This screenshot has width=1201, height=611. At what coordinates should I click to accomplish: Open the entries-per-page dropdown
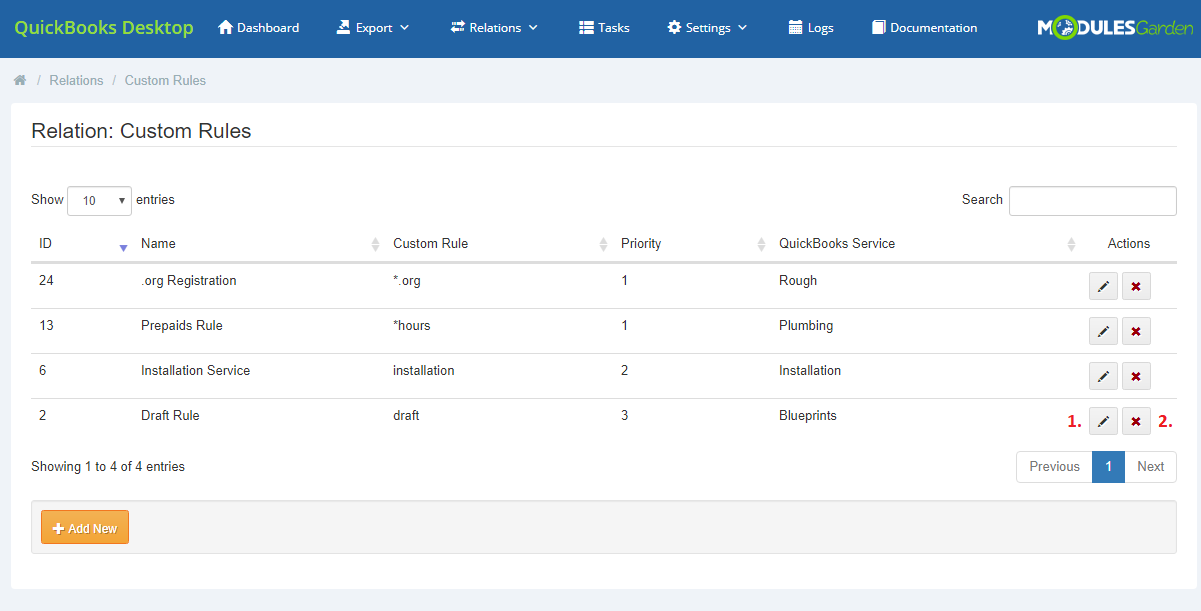99,200
